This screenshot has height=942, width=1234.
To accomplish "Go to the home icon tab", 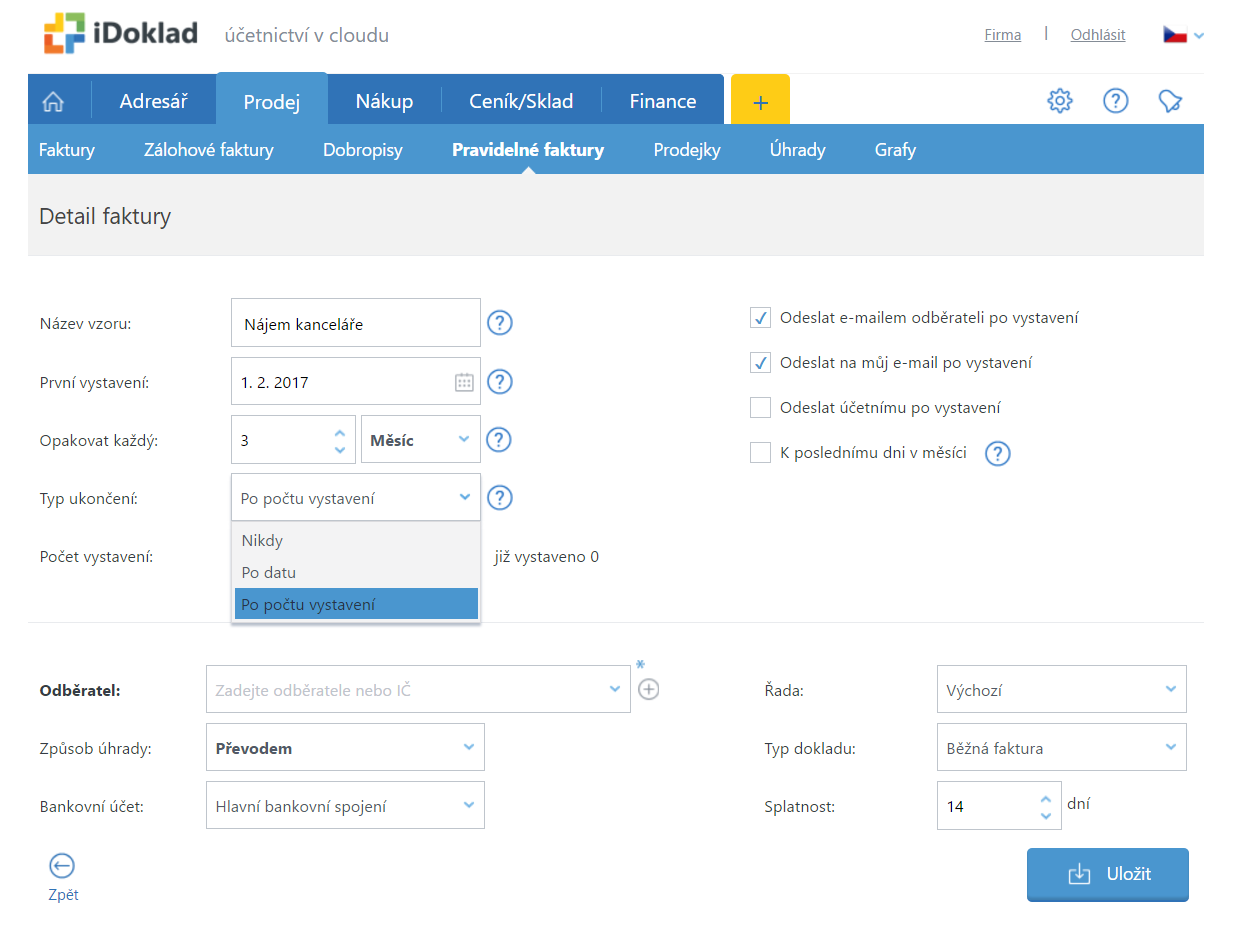I will point(53,101).
